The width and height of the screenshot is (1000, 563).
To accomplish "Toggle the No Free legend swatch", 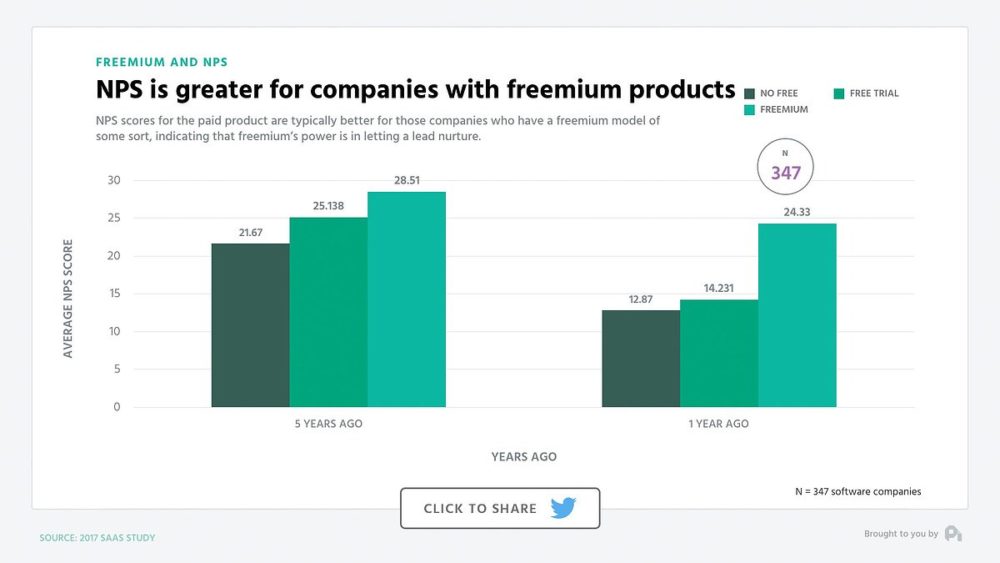I will (750, 93).
